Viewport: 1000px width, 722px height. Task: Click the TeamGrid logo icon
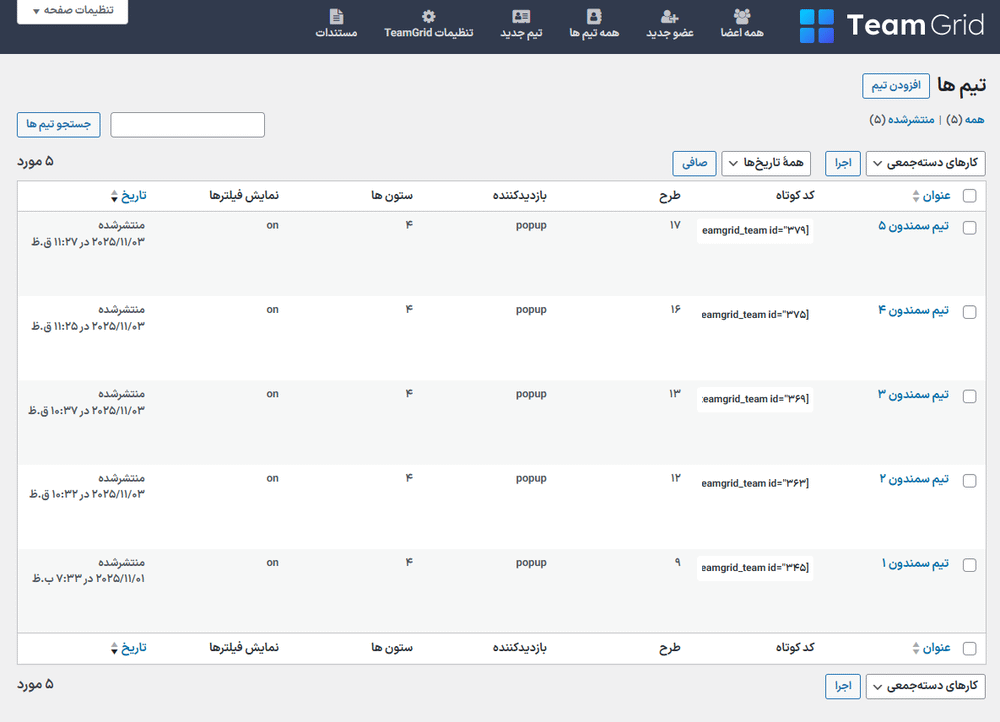pos(816,26)
